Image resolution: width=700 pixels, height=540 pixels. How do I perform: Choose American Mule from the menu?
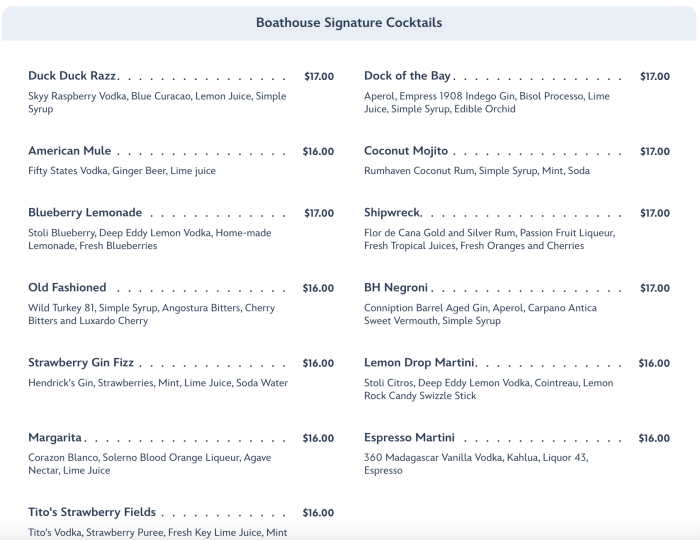tap(69, 151)
